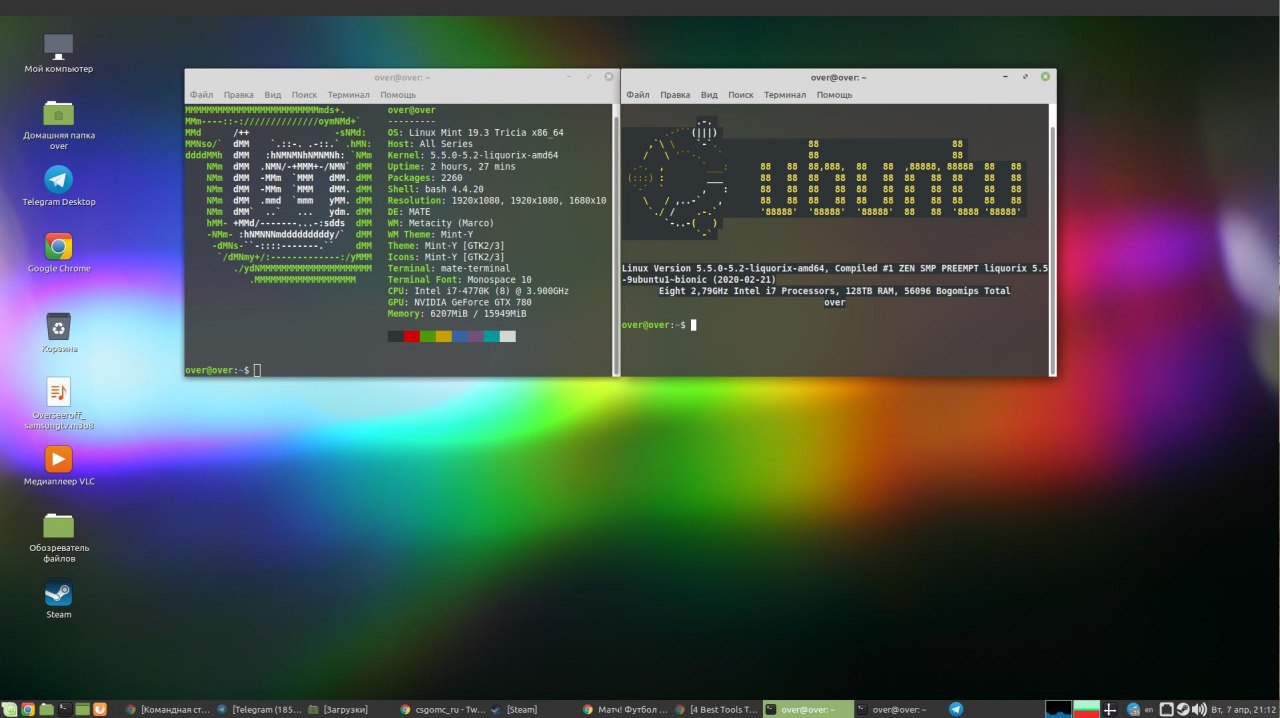
Task: Click the "Terminal Font: Monospace 10" line
Action: click(460, 280)
